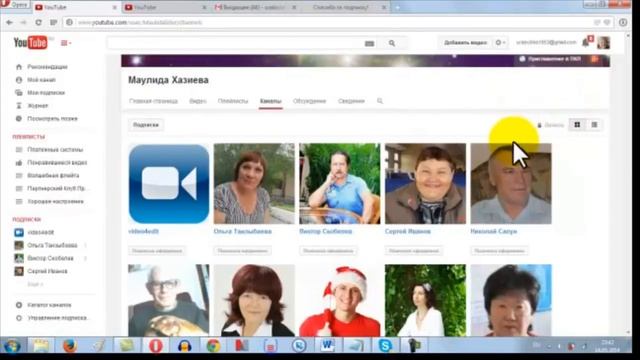Open Skype from the taskbar
Viewport: 640px width, 360px height.
click(x=385, y=346)
